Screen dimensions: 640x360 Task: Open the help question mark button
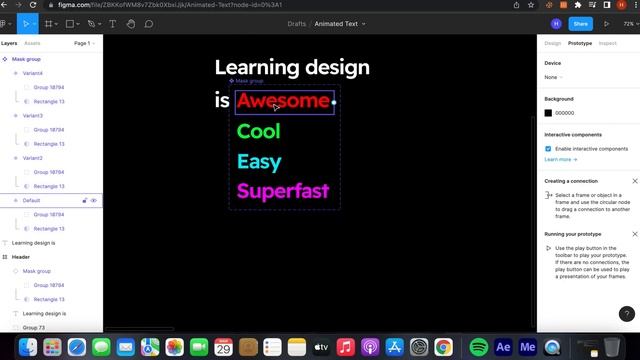tap(627, 314)
